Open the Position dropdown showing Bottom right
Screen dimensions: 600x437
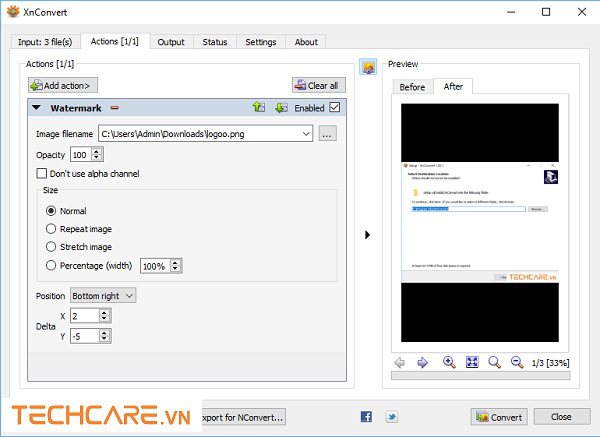103,295
